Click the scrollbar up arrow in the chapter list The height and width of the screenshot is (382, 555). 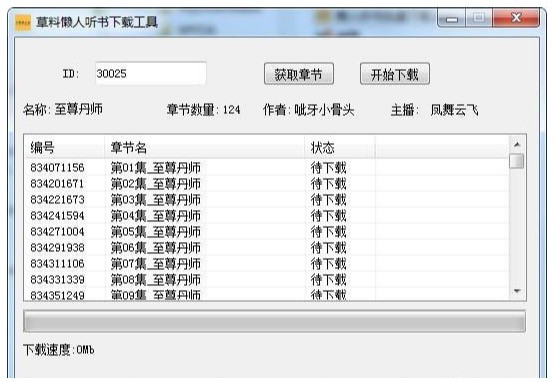click(x=517, y=144)
